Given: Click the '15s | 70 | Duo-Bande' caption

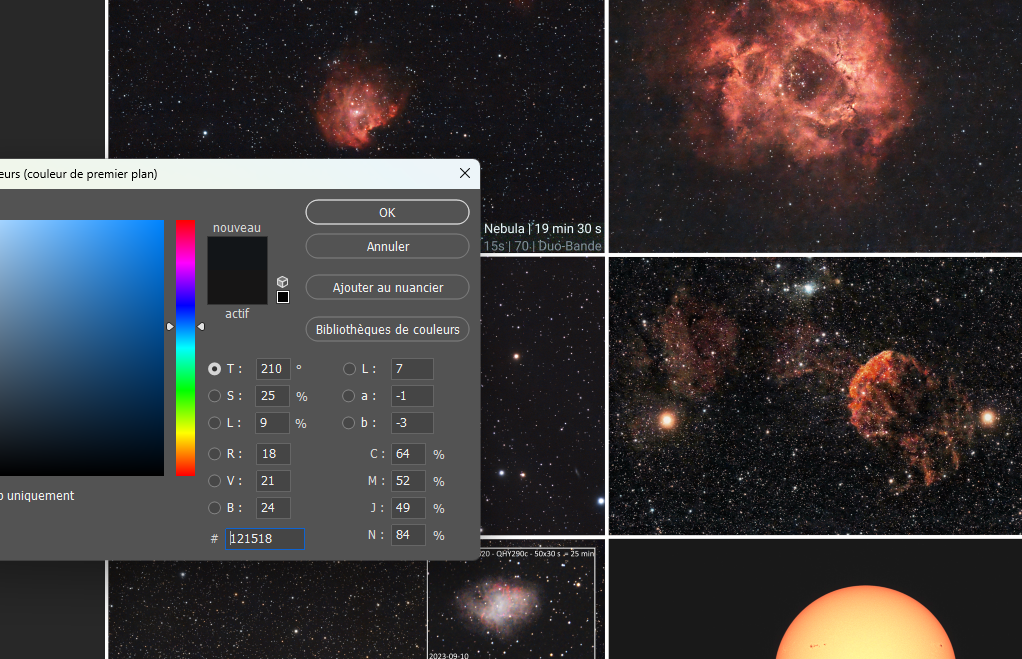Looking at the screenshot, I should pyautogui.click(x=542, y=246).
